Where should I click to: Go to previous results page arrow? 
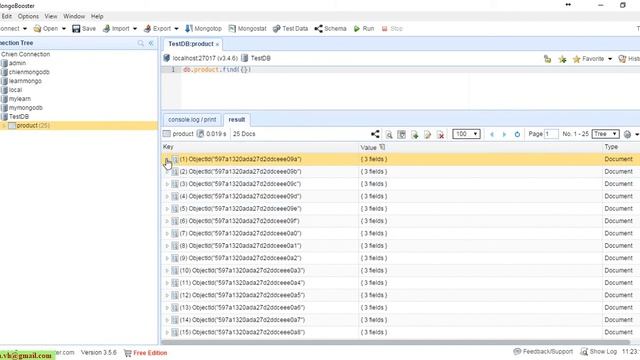click(x=492, y=134)
